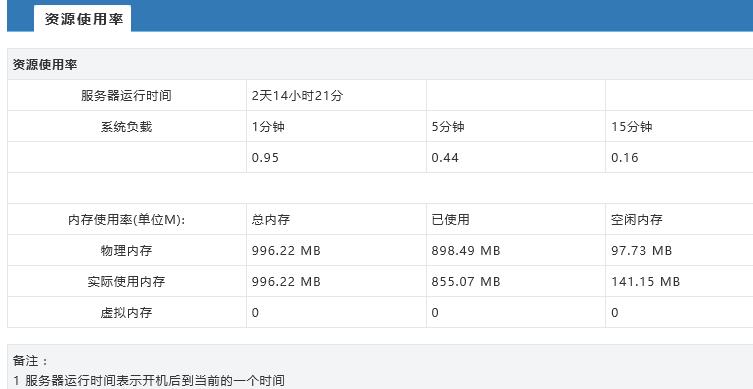
Task: Click the 总内存 column header
Action: (271, 219)
